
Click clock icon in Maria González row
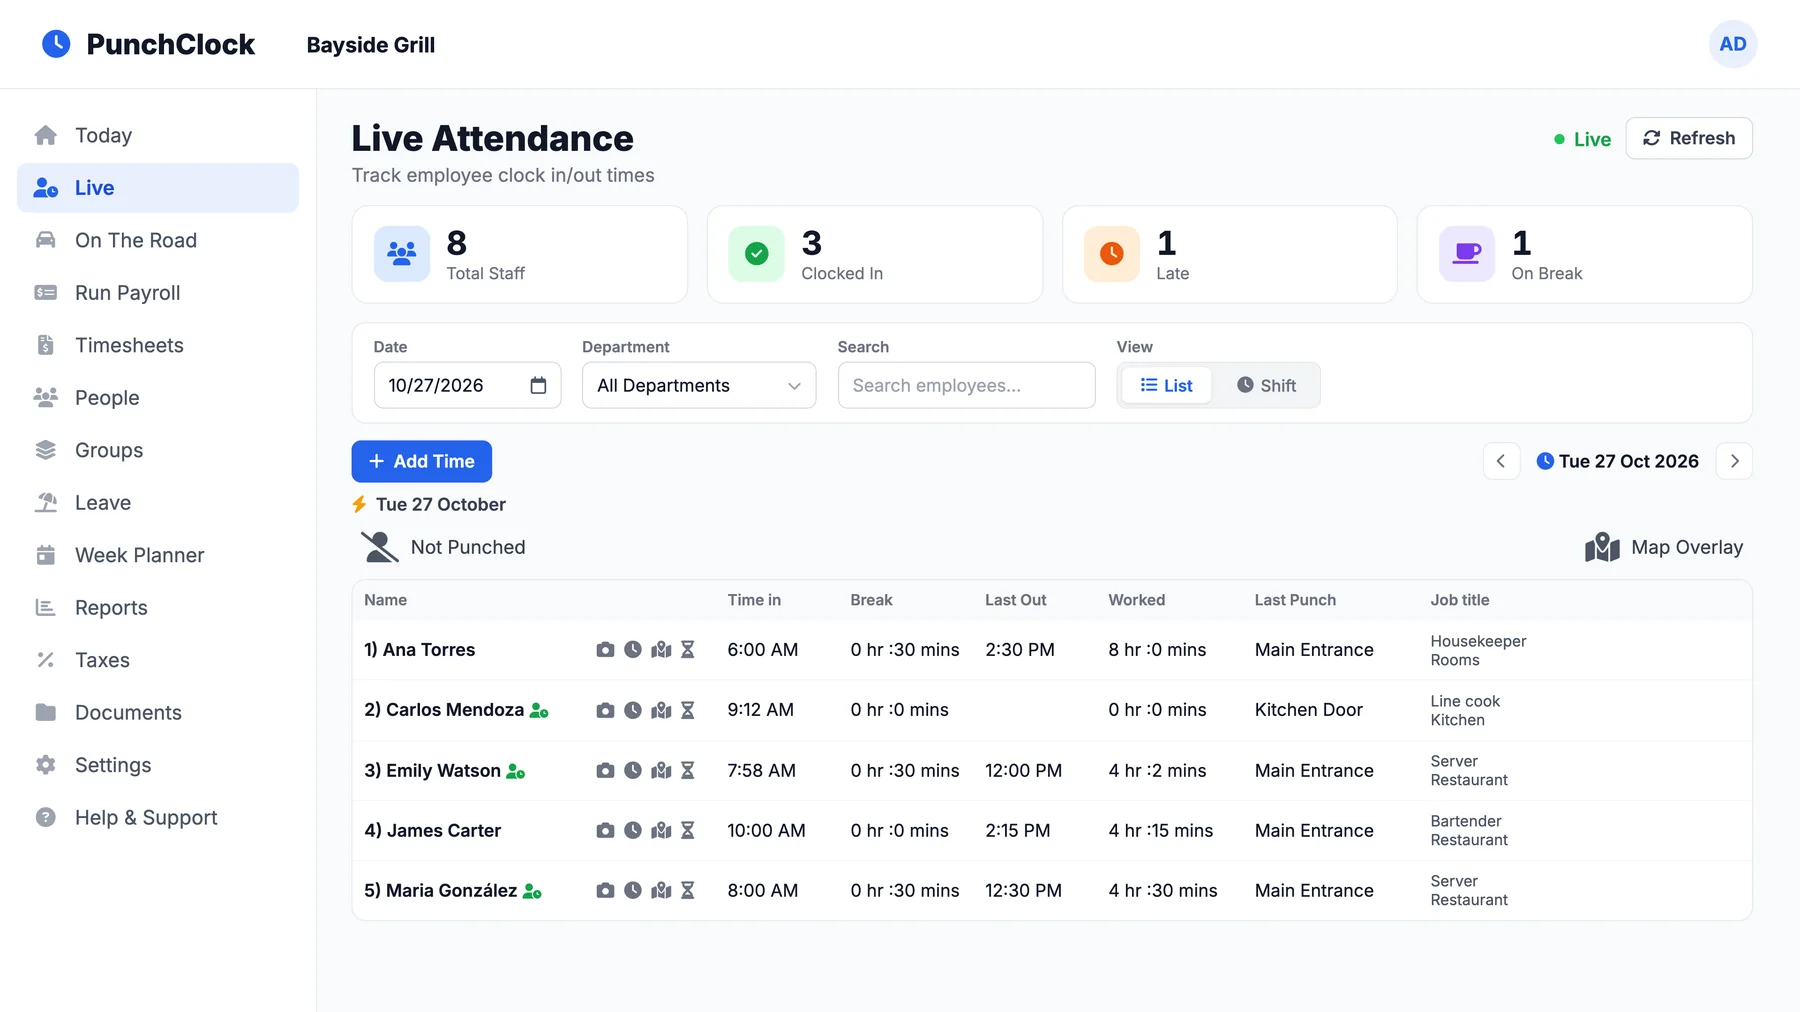click(x=633, y=891)
